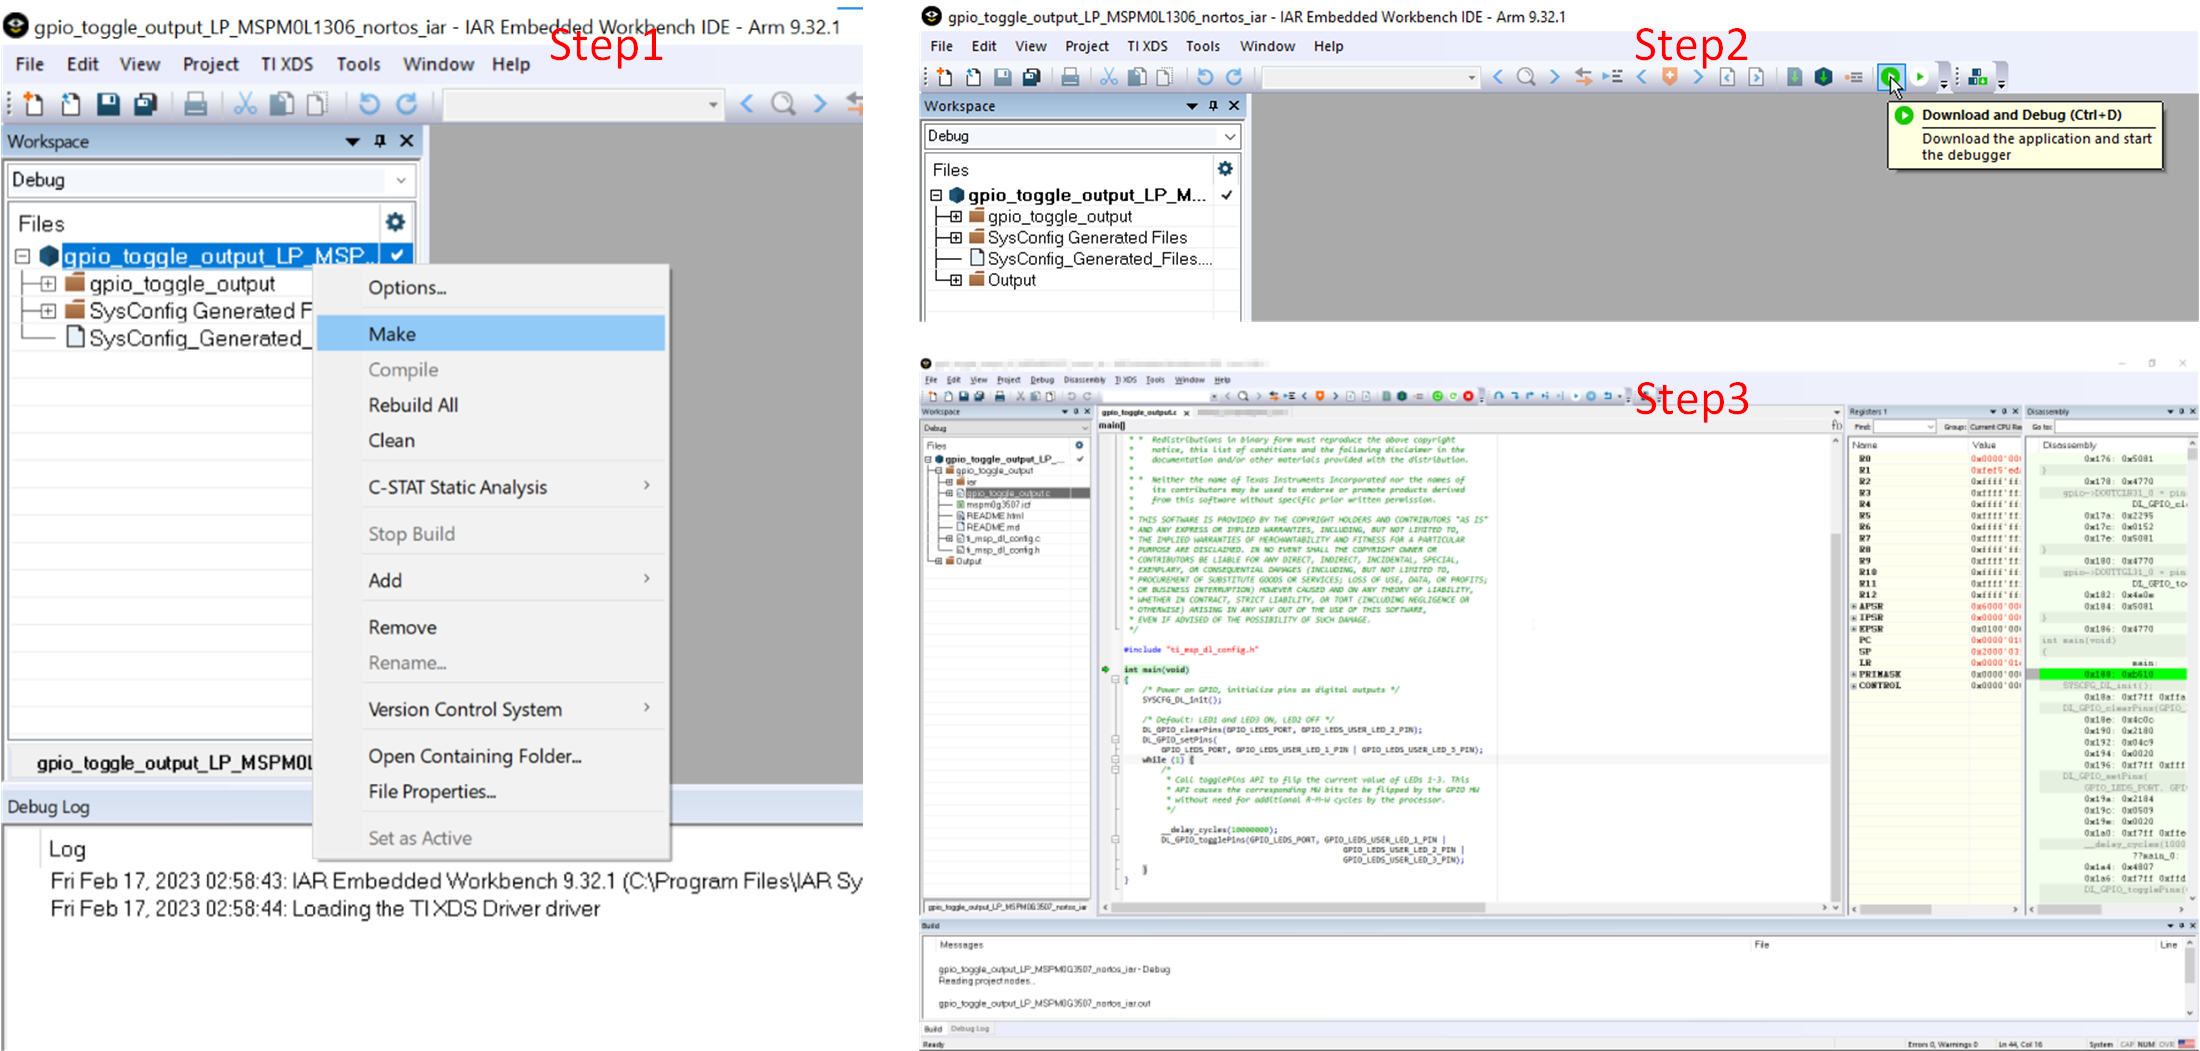
Task: Open Tools menu in Step2 window
Action: point(1202,46)
